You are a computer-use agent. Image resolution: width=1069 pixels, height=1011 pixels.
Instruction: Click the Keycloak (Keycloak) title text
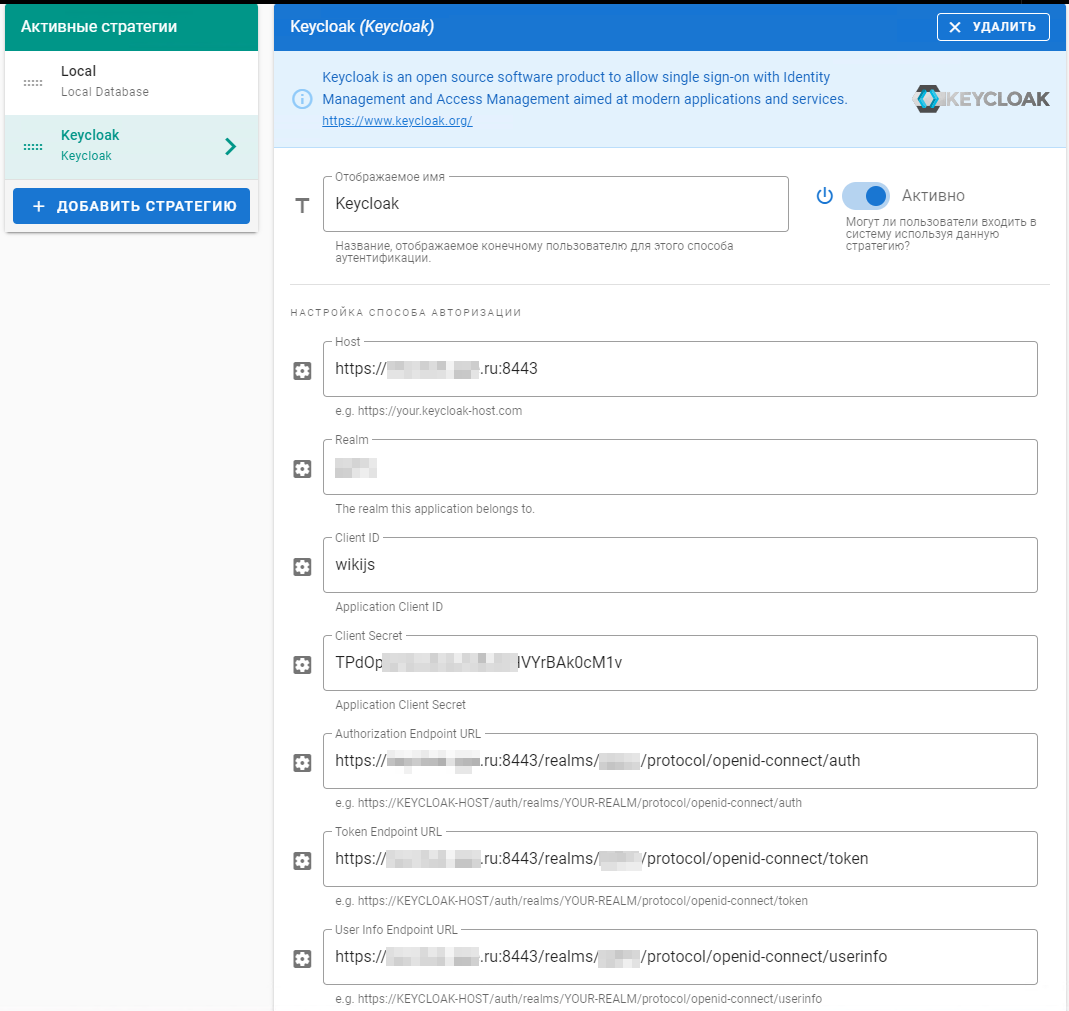pos(362,27)
